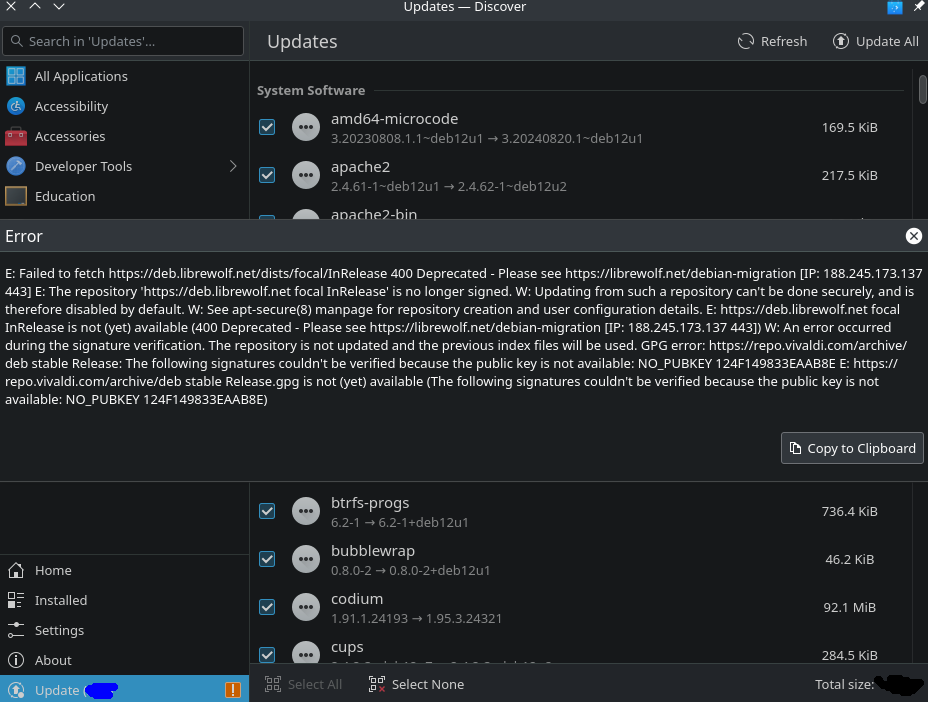Click the orange update warning badge
This screenshot has width=928, height=702.
click(x=233, y=690)
